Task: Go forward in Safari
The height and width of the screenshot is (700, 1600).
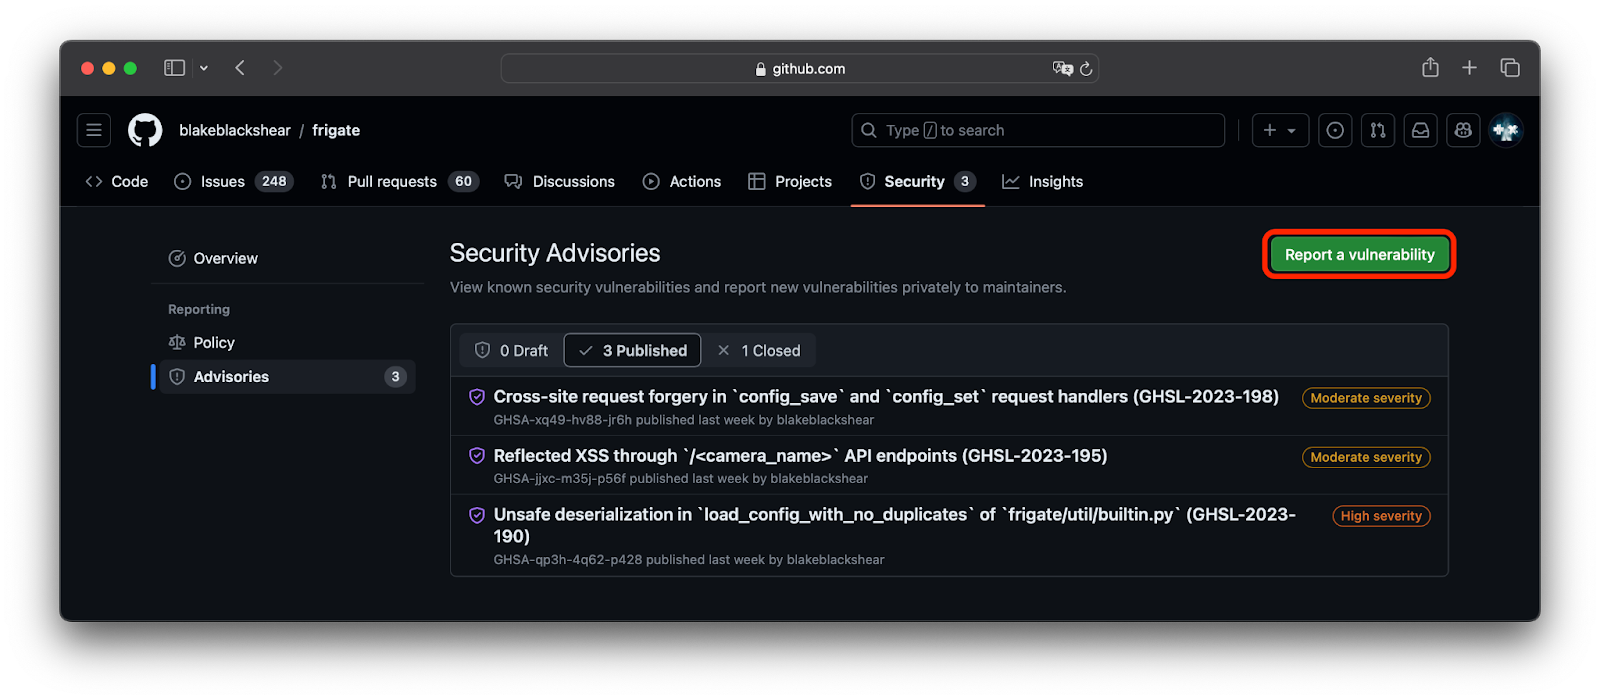Action: [278, 68]
